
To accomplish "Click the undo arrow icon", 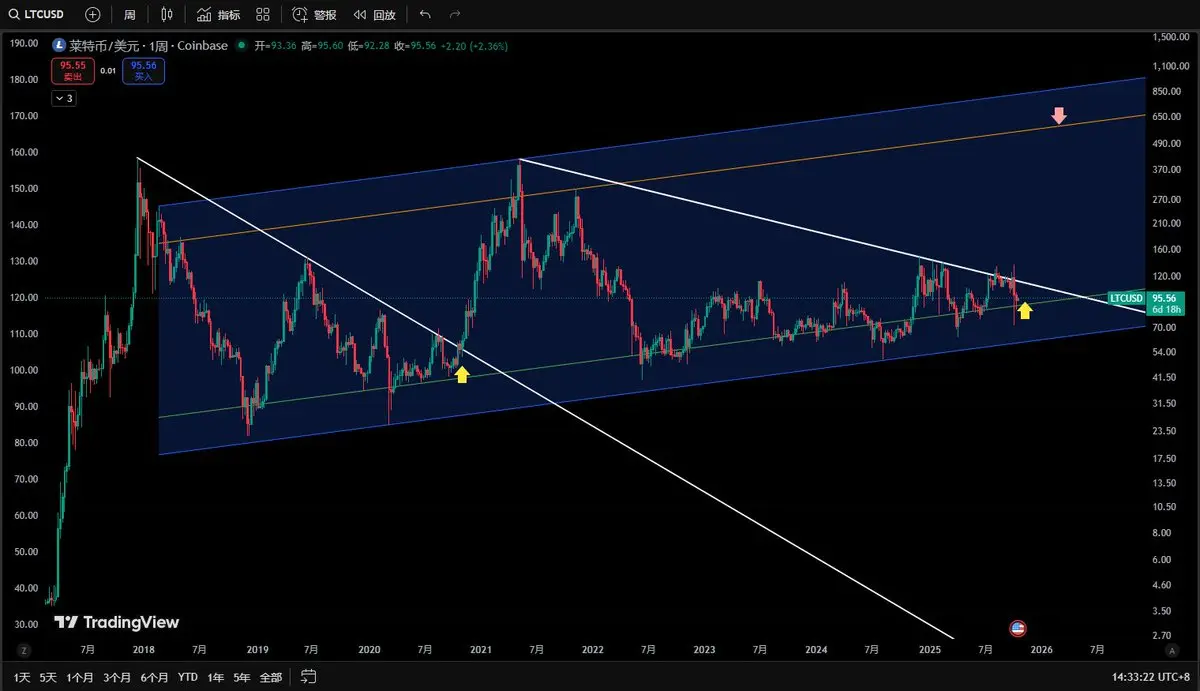I will click(x=426, y=15).
